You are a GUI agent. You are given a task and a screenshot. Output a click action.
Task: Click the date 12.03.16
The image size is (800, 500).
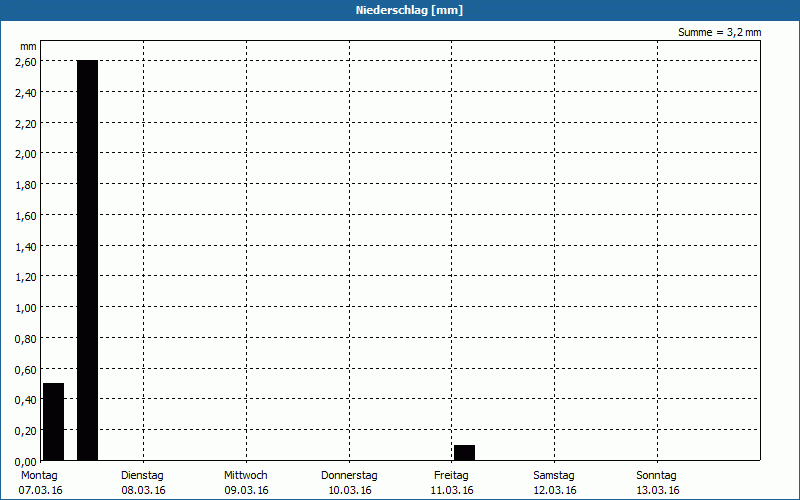click(555, 491)
